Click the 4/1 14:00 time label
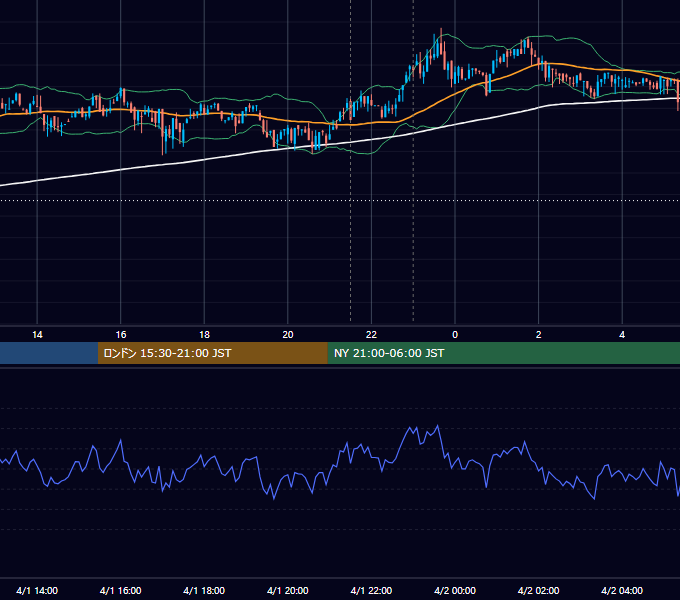680x600 pixels. [37, 590]
